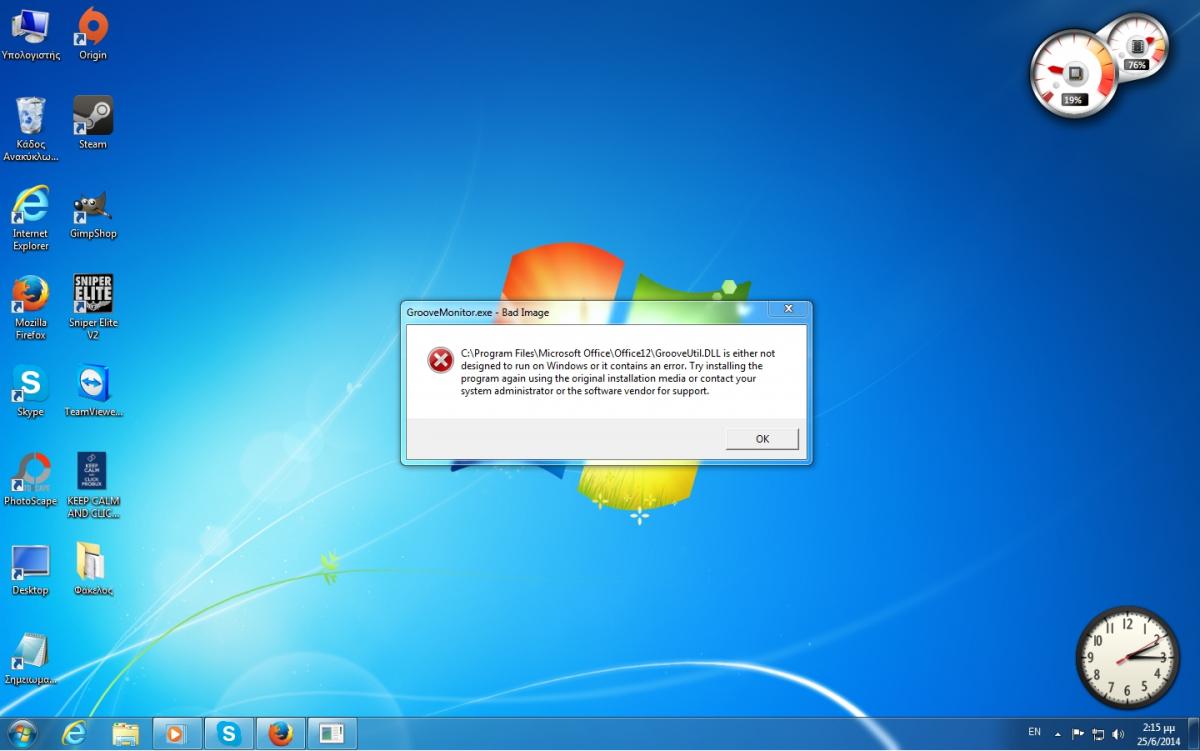Open Windows Explorer from the taskbar

pos(126,734)
